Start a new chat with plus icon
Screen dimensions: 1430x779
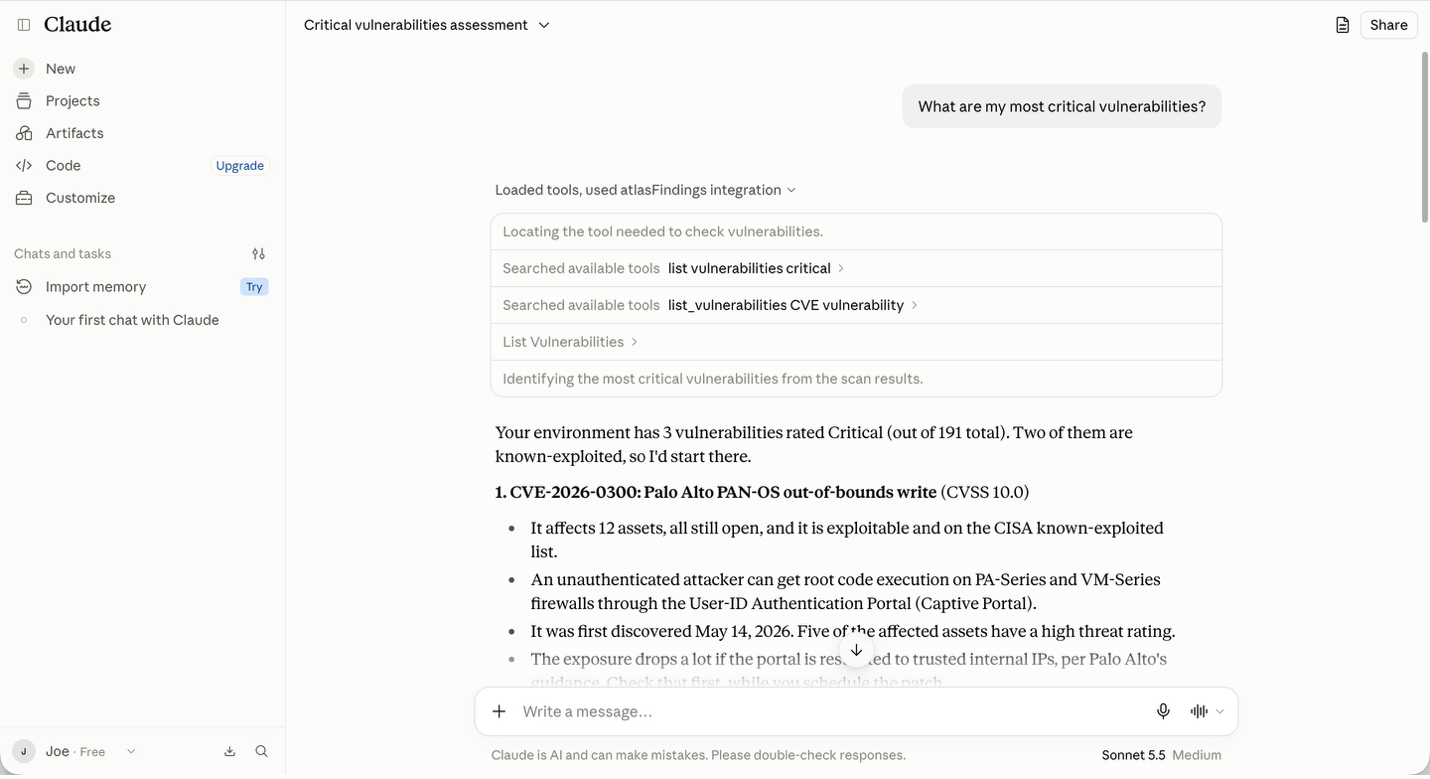point(24,69)
